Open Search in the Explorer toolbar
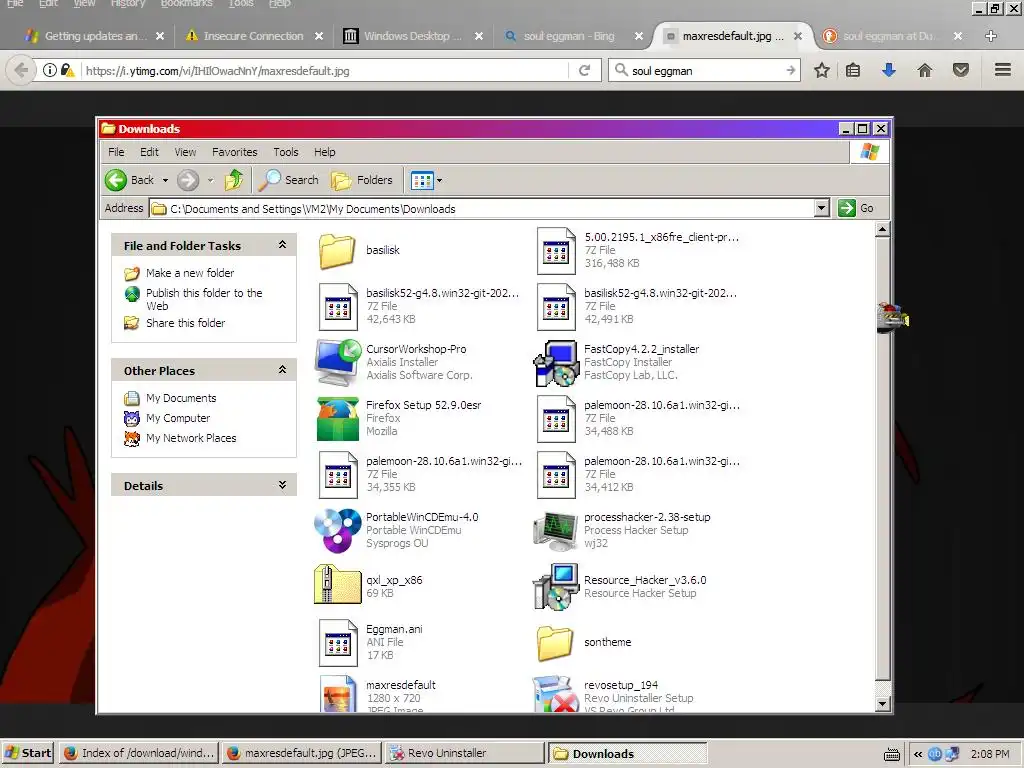 click(288, 180)
